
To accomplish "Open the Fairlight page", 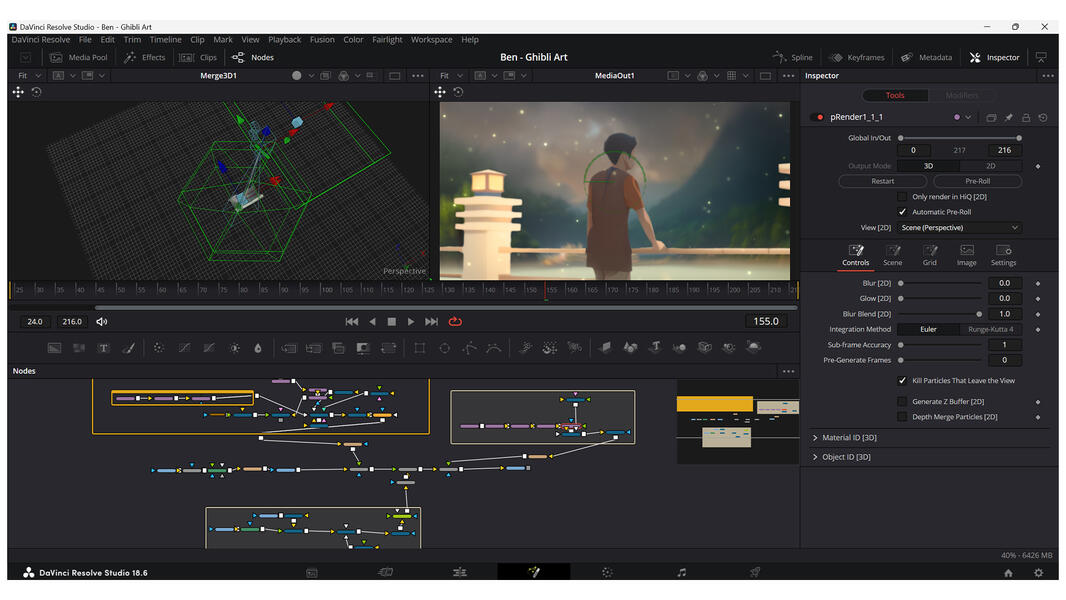I will point(681,572).
